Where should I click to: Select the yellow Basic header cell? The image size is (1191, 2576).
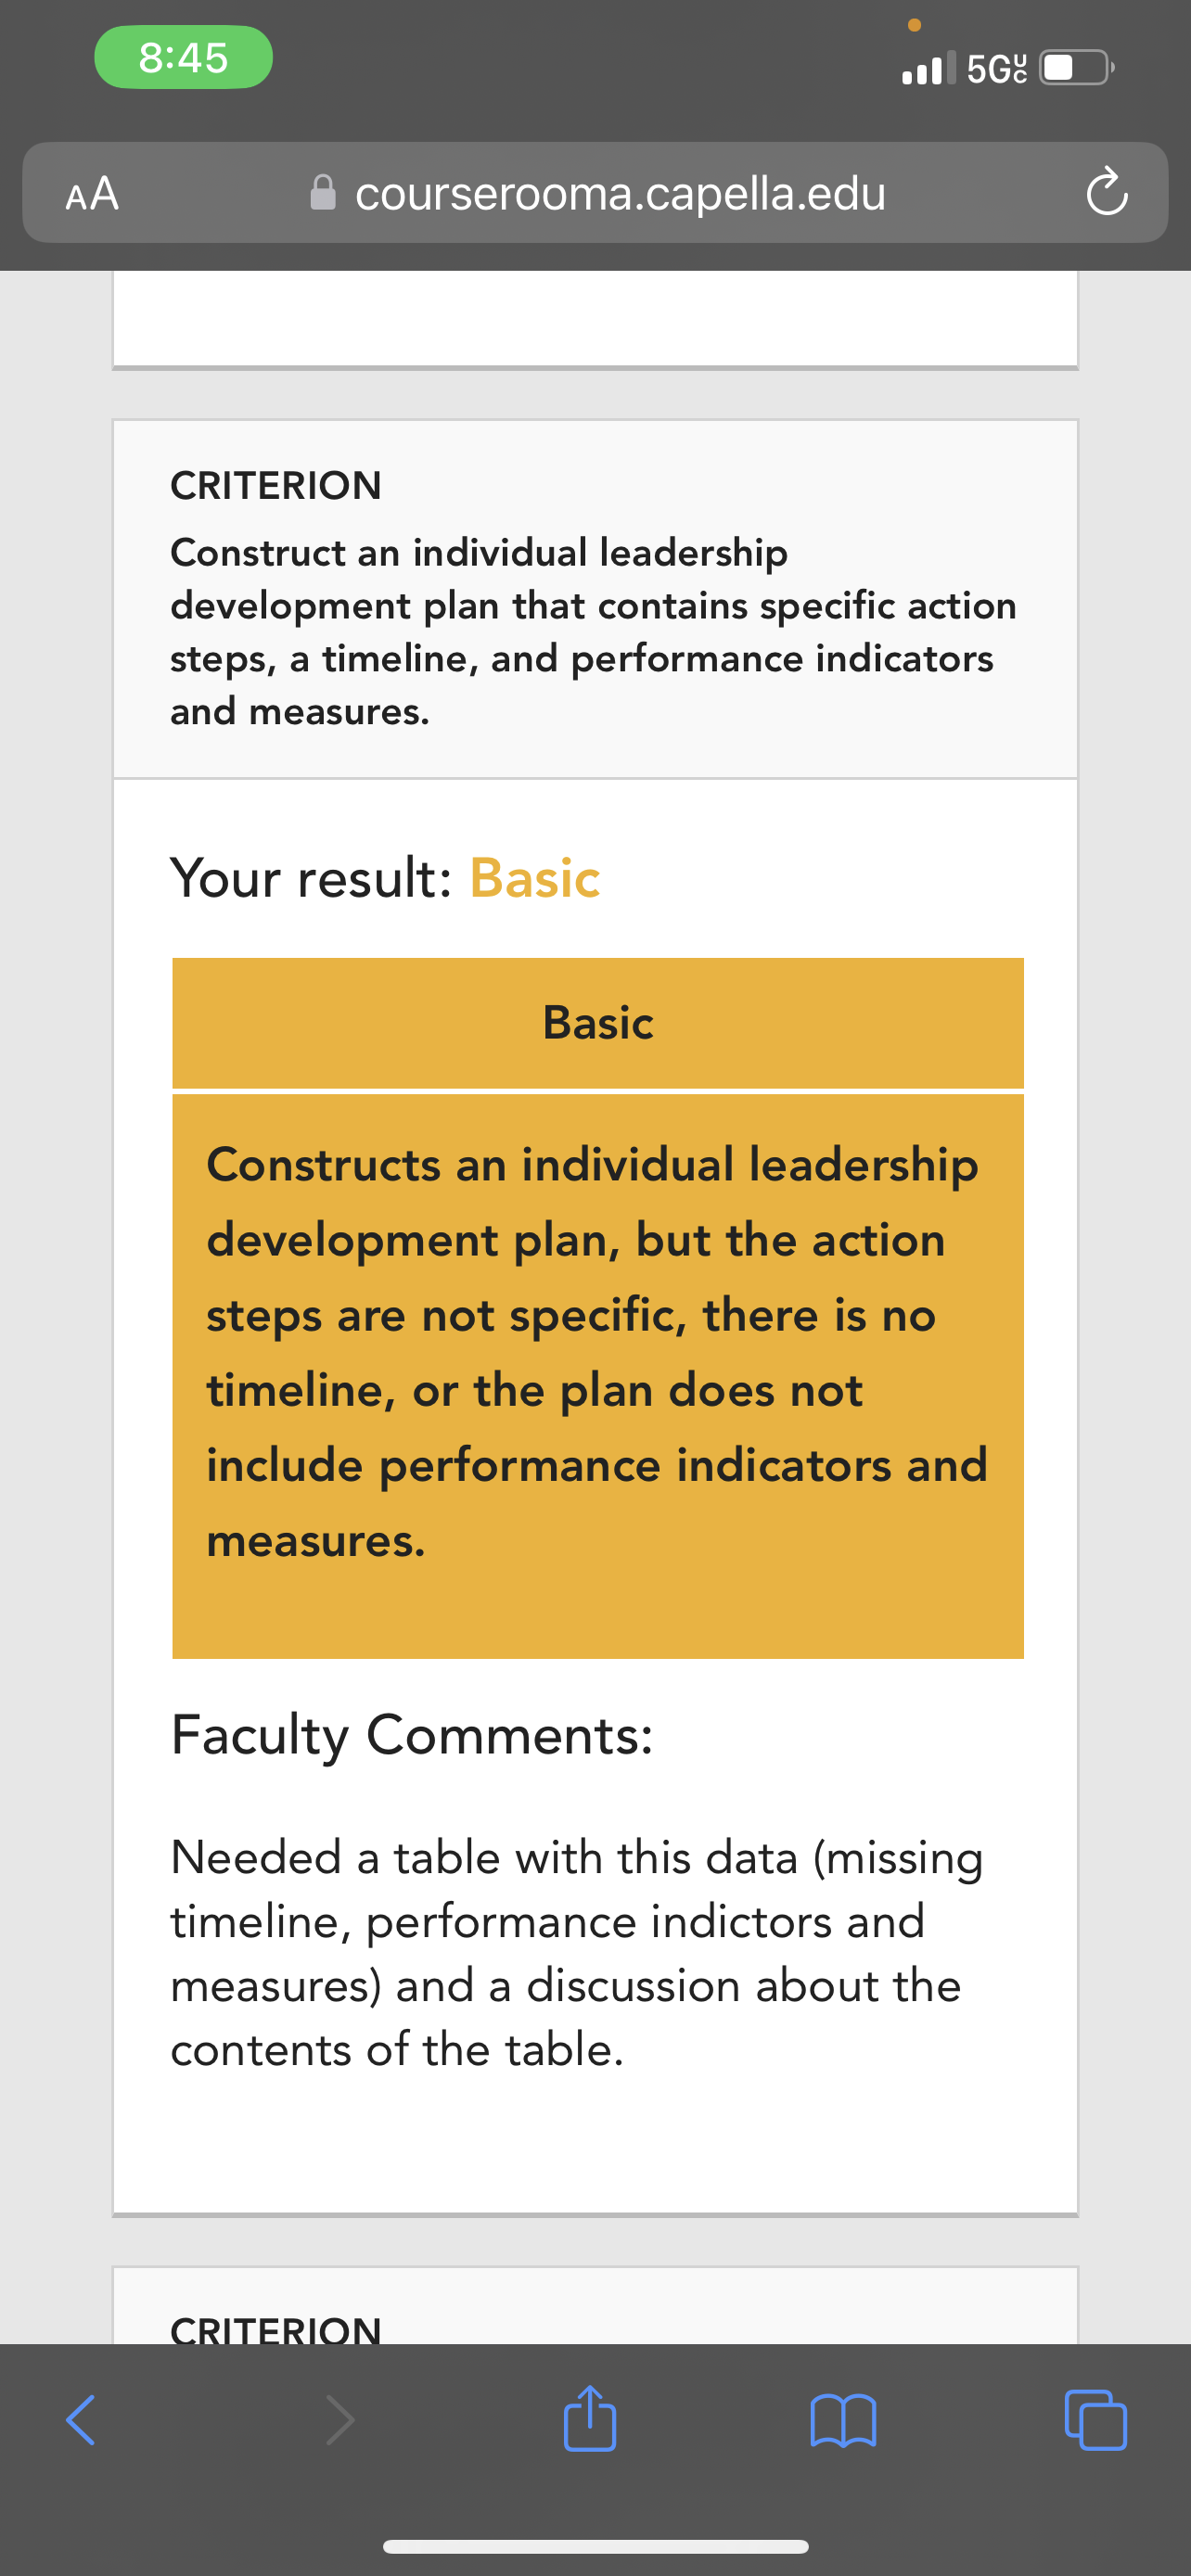(598, 1022)
